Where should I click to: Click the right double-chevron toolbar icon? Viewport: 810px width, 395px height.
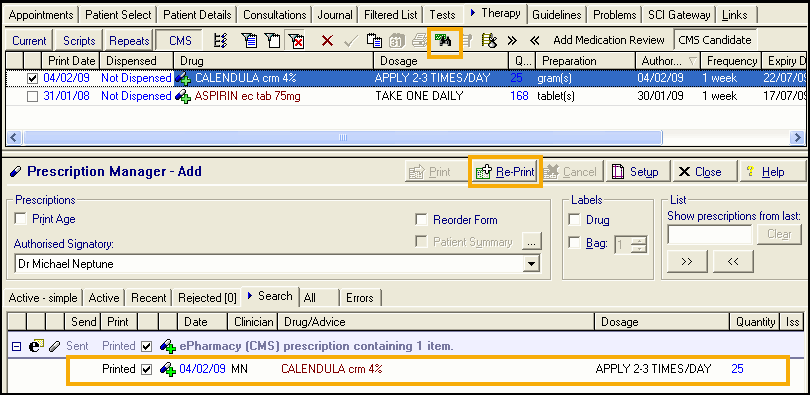(x=512, y=40)
